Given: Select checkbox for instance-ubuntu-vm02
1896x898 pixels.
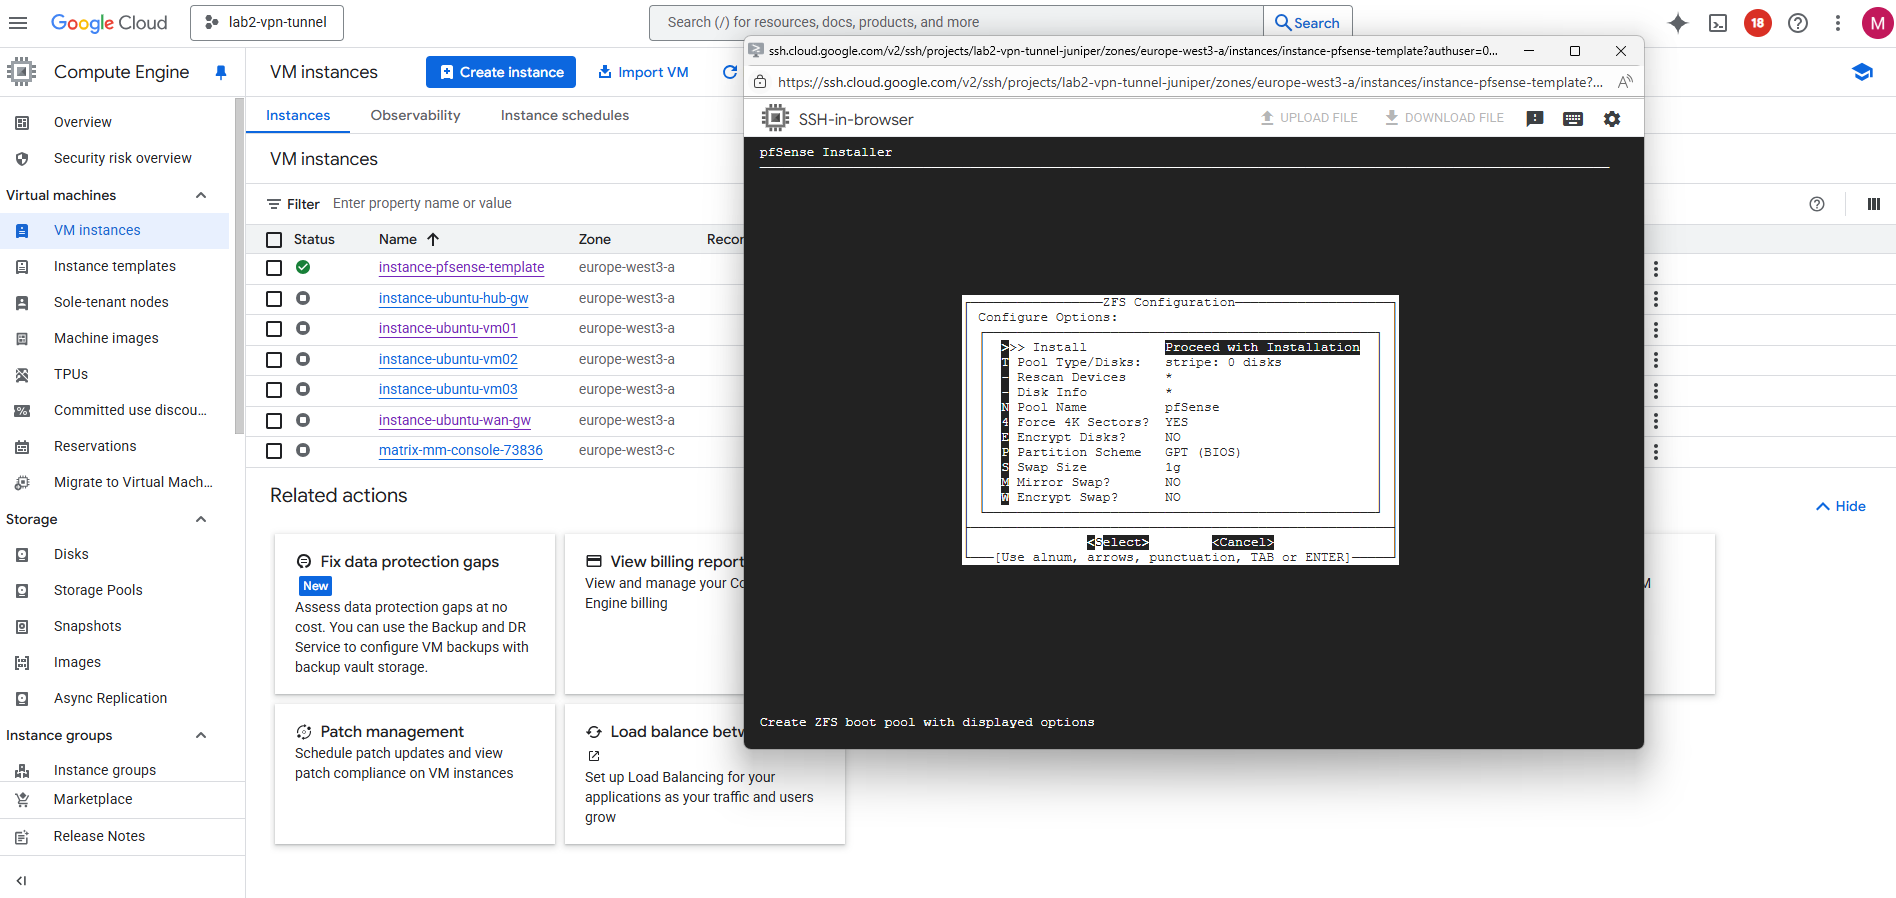Looking at the screenshot, I should coord(274,360).
